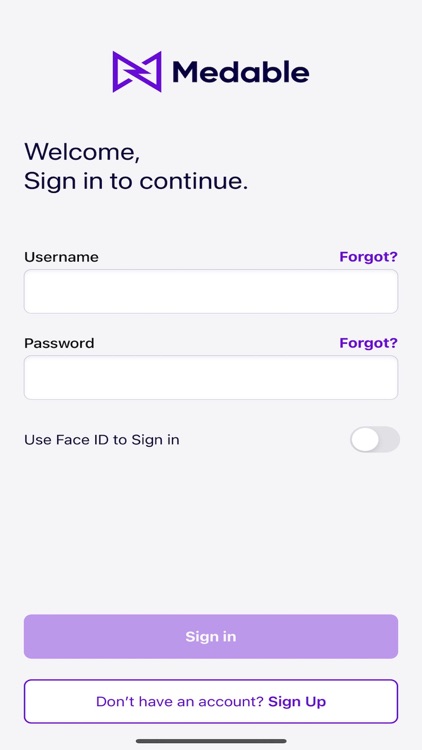Click the Medable wordmark text

241,72
